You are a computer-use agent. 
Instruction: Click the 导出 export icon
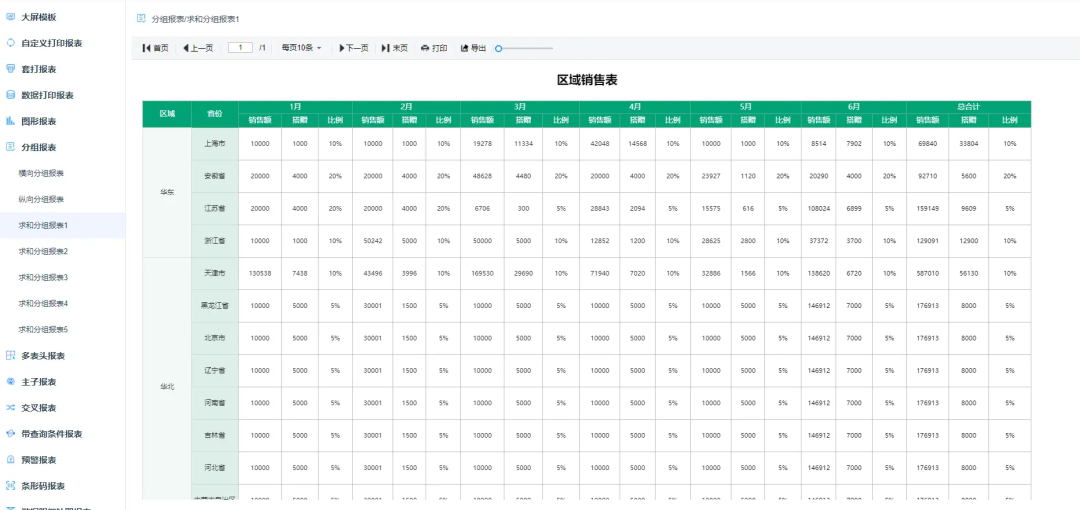coord(465,48)
